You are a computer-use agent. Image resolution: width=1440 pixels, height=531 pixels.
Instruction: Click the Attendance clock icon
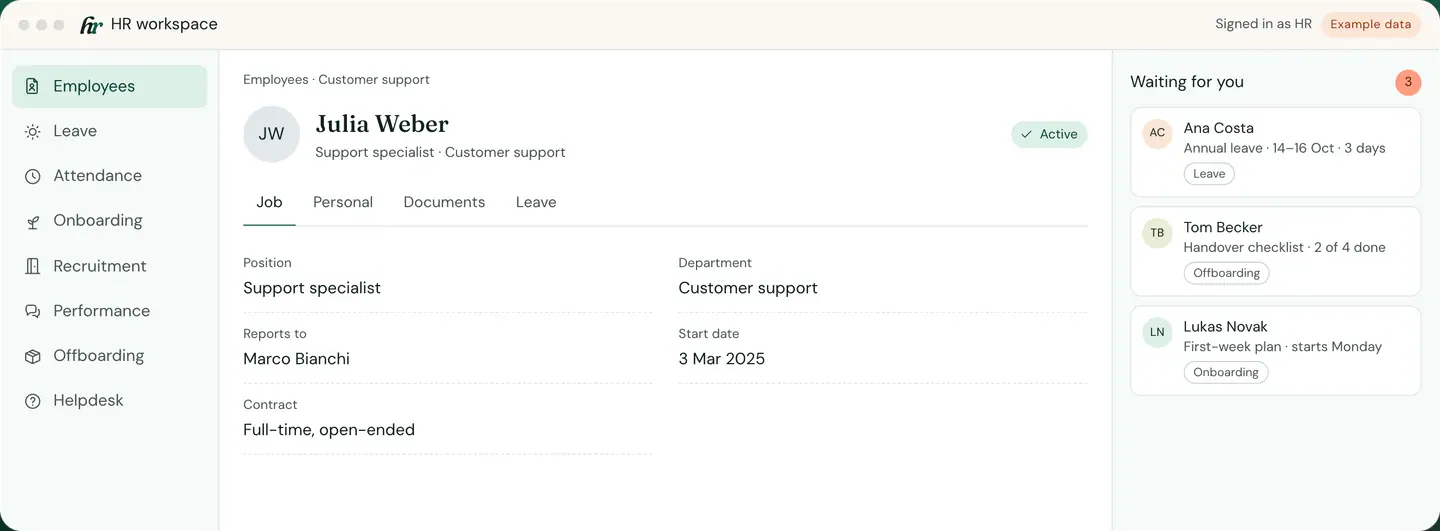coord(33,176)
